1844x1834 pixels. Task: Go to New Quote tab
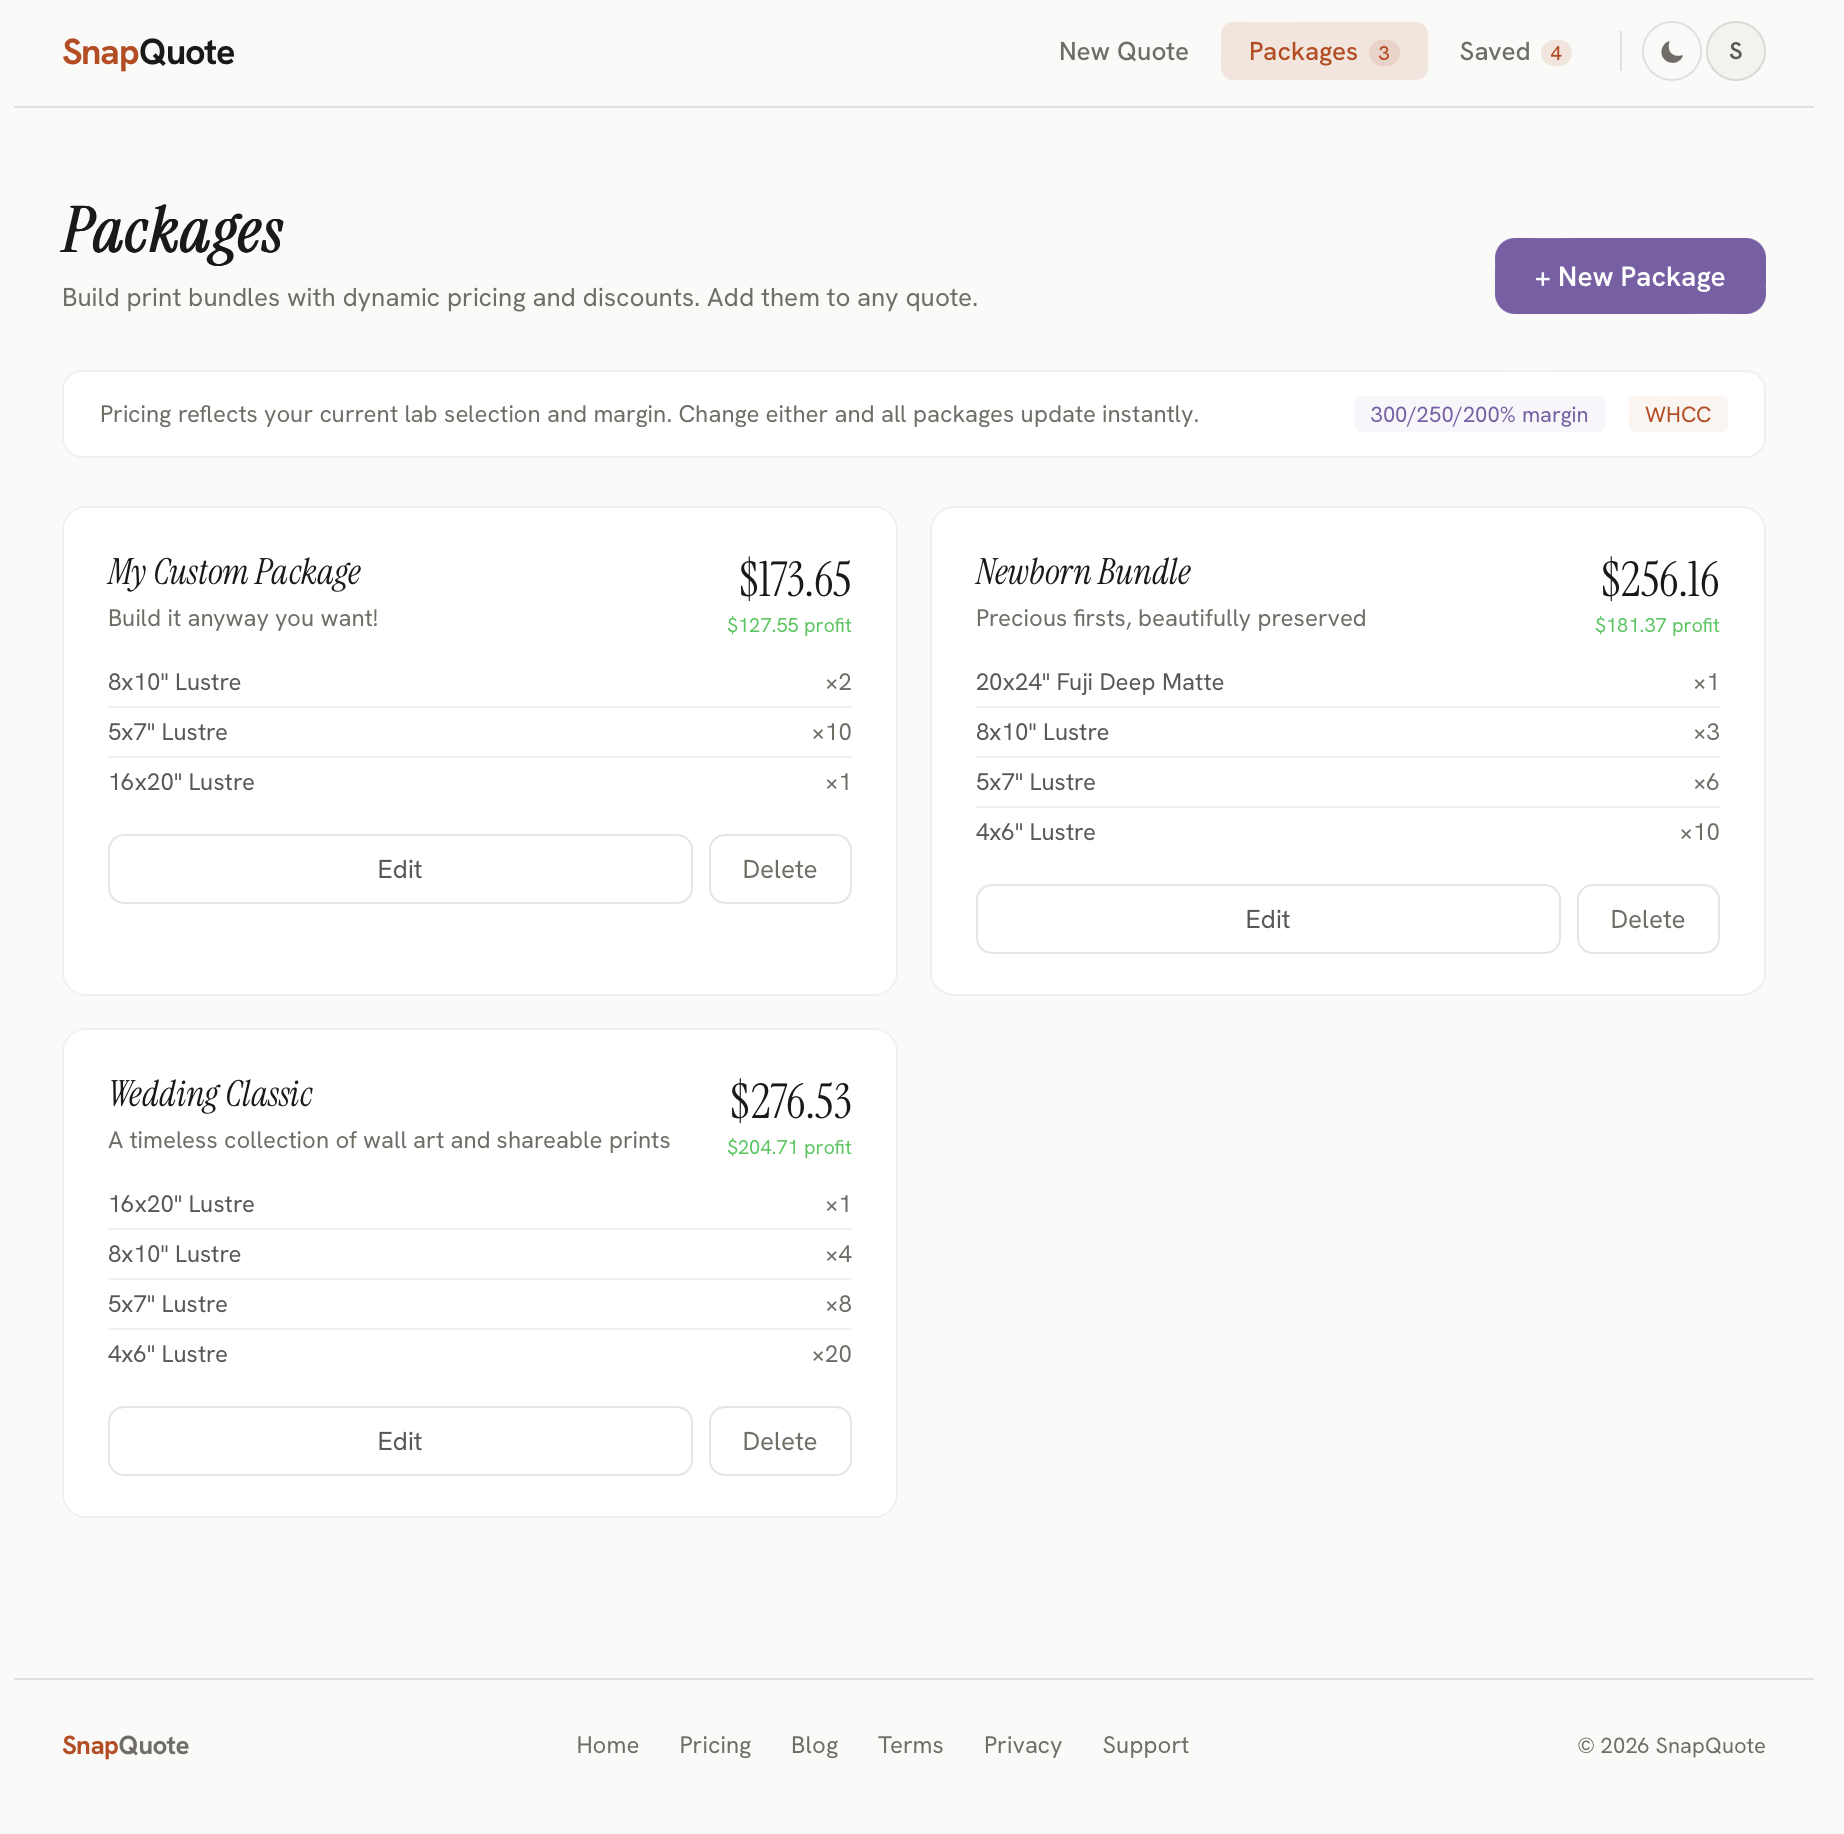point(1123,52)
